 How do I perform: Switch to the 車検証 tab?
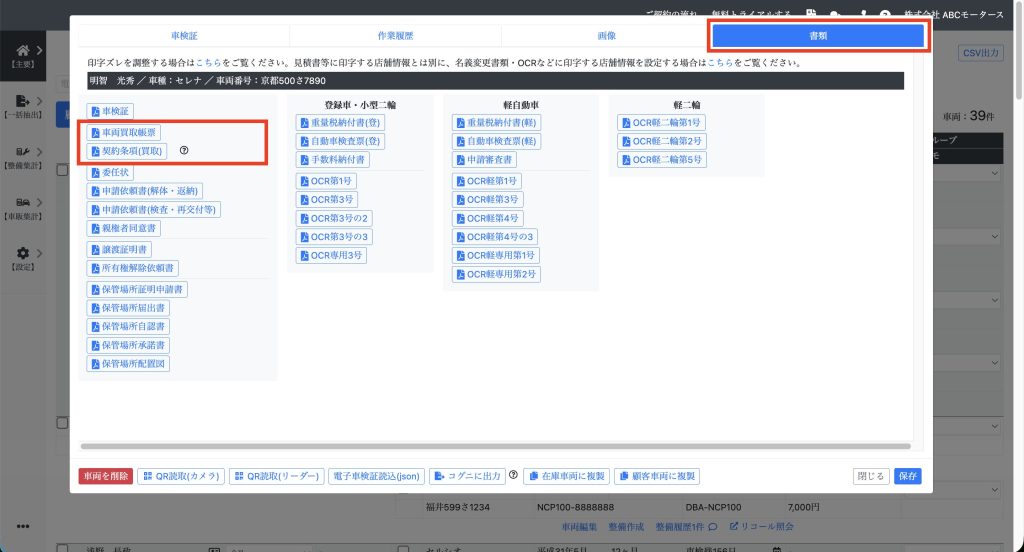point(184,35)
